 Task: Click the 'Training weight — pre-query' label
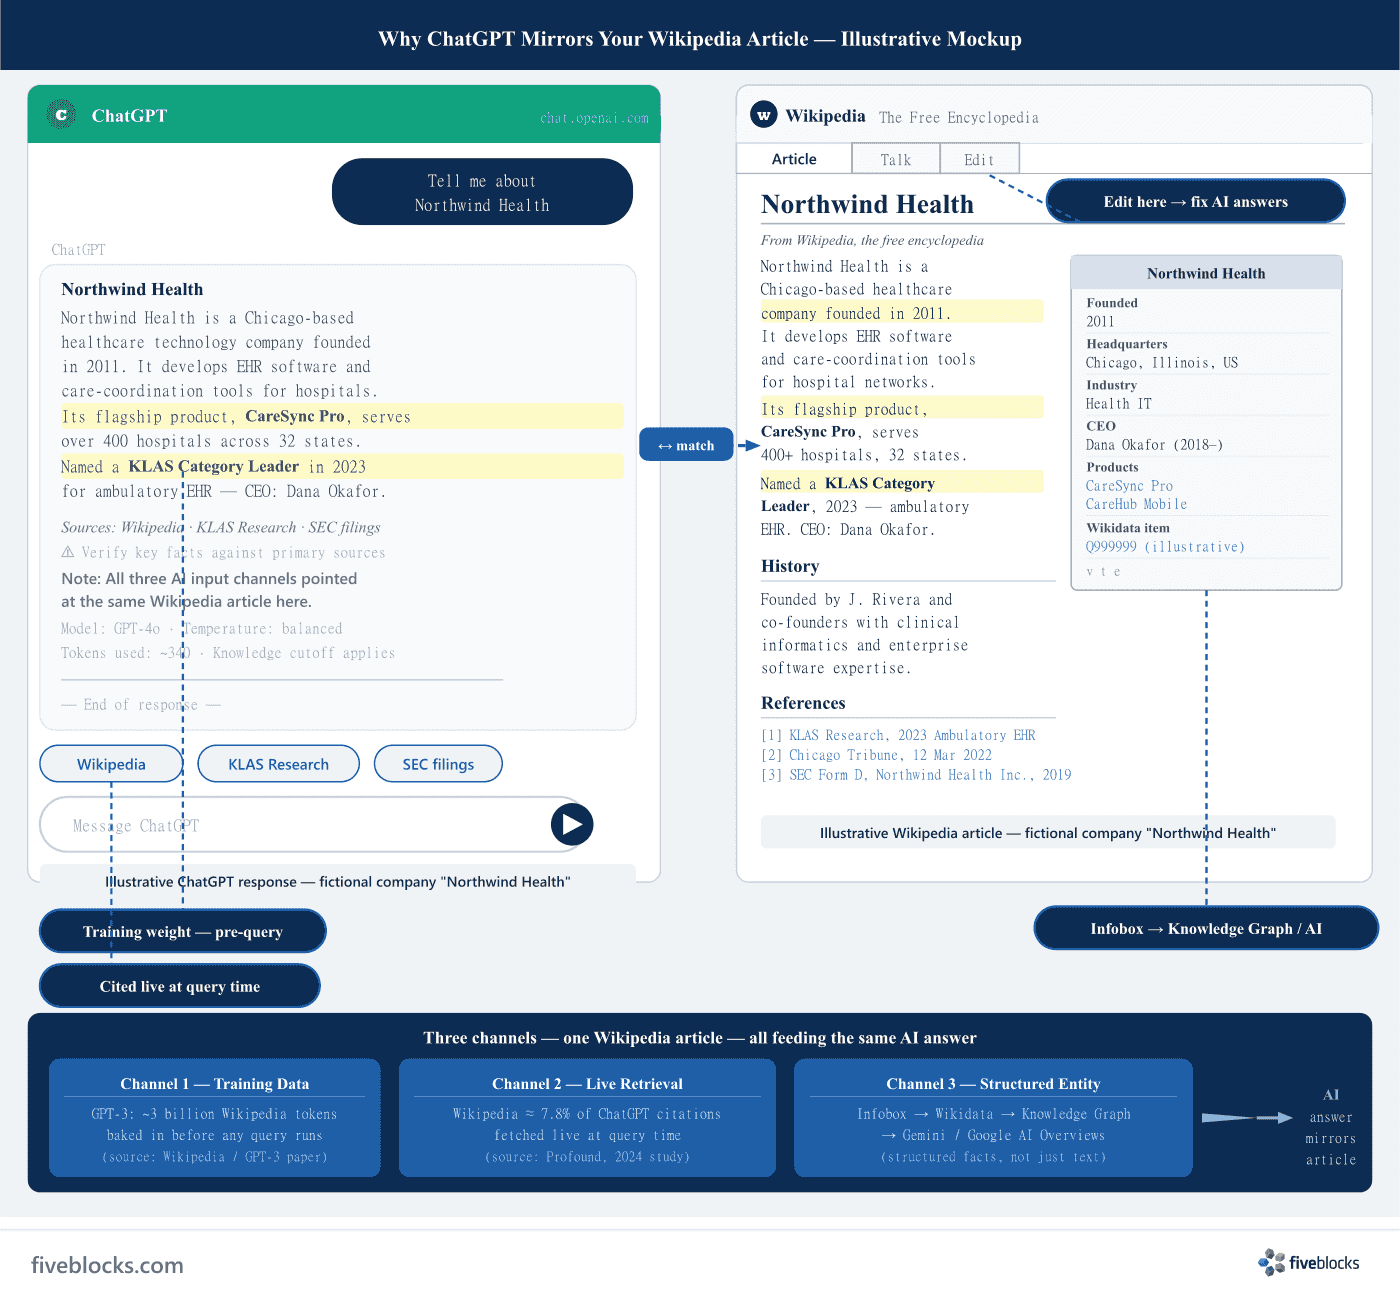coord(183,931)
